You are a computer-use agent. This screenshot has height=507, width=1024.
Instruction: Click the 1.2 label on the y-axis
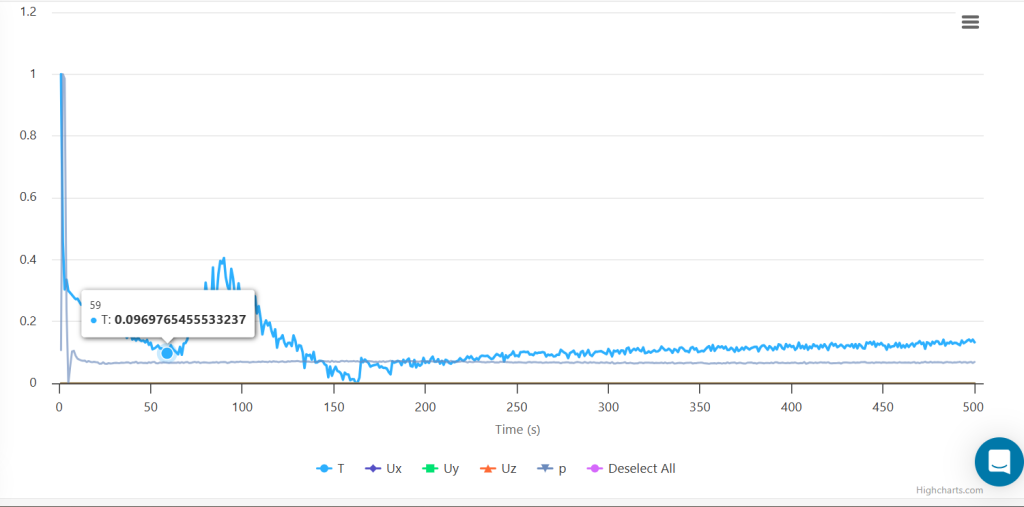[28, 12]
